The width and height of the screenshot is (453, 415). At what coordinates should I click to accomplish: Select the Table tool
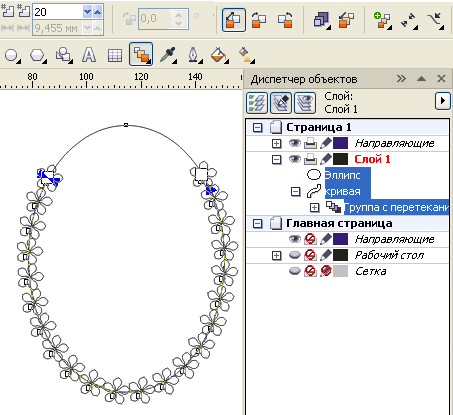tap(115, 55)
